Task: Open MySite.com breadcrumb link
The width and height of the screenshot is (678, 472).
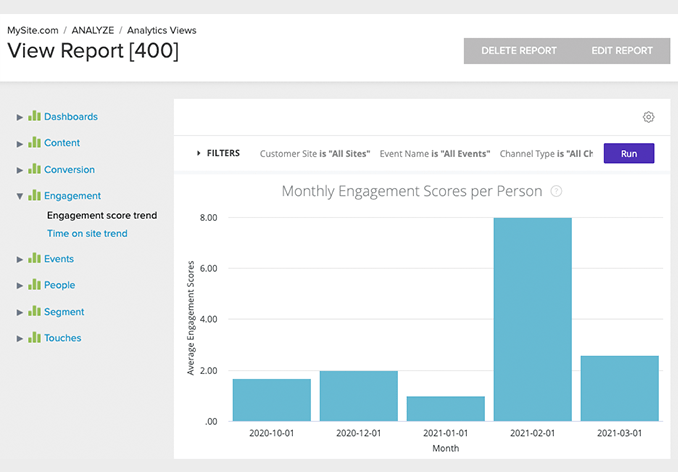Action: 32,30
